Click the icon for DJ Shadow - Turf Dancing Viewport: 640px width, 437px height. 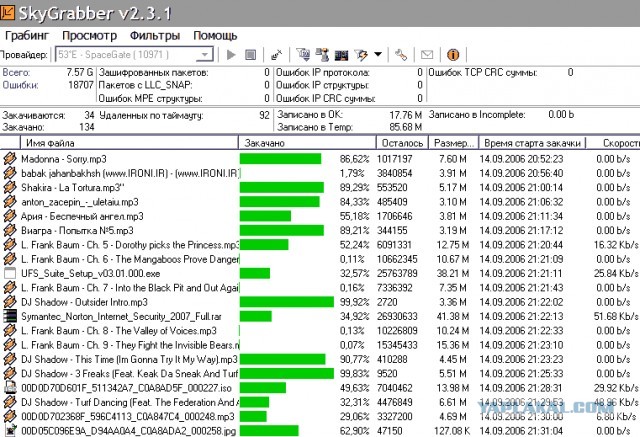[10, 402]
